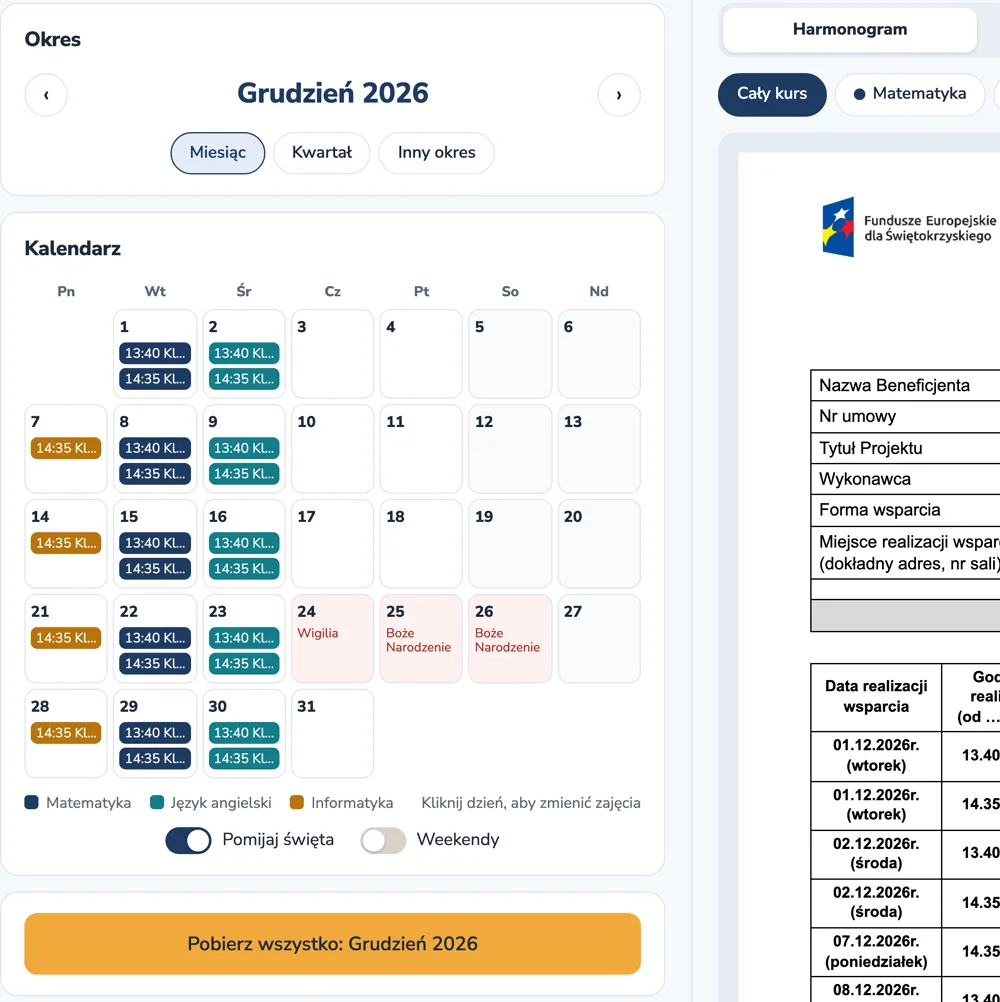Select the Cały kurs filter chip
Screen dimensions: 1000x1002
(x=772, y=94)
